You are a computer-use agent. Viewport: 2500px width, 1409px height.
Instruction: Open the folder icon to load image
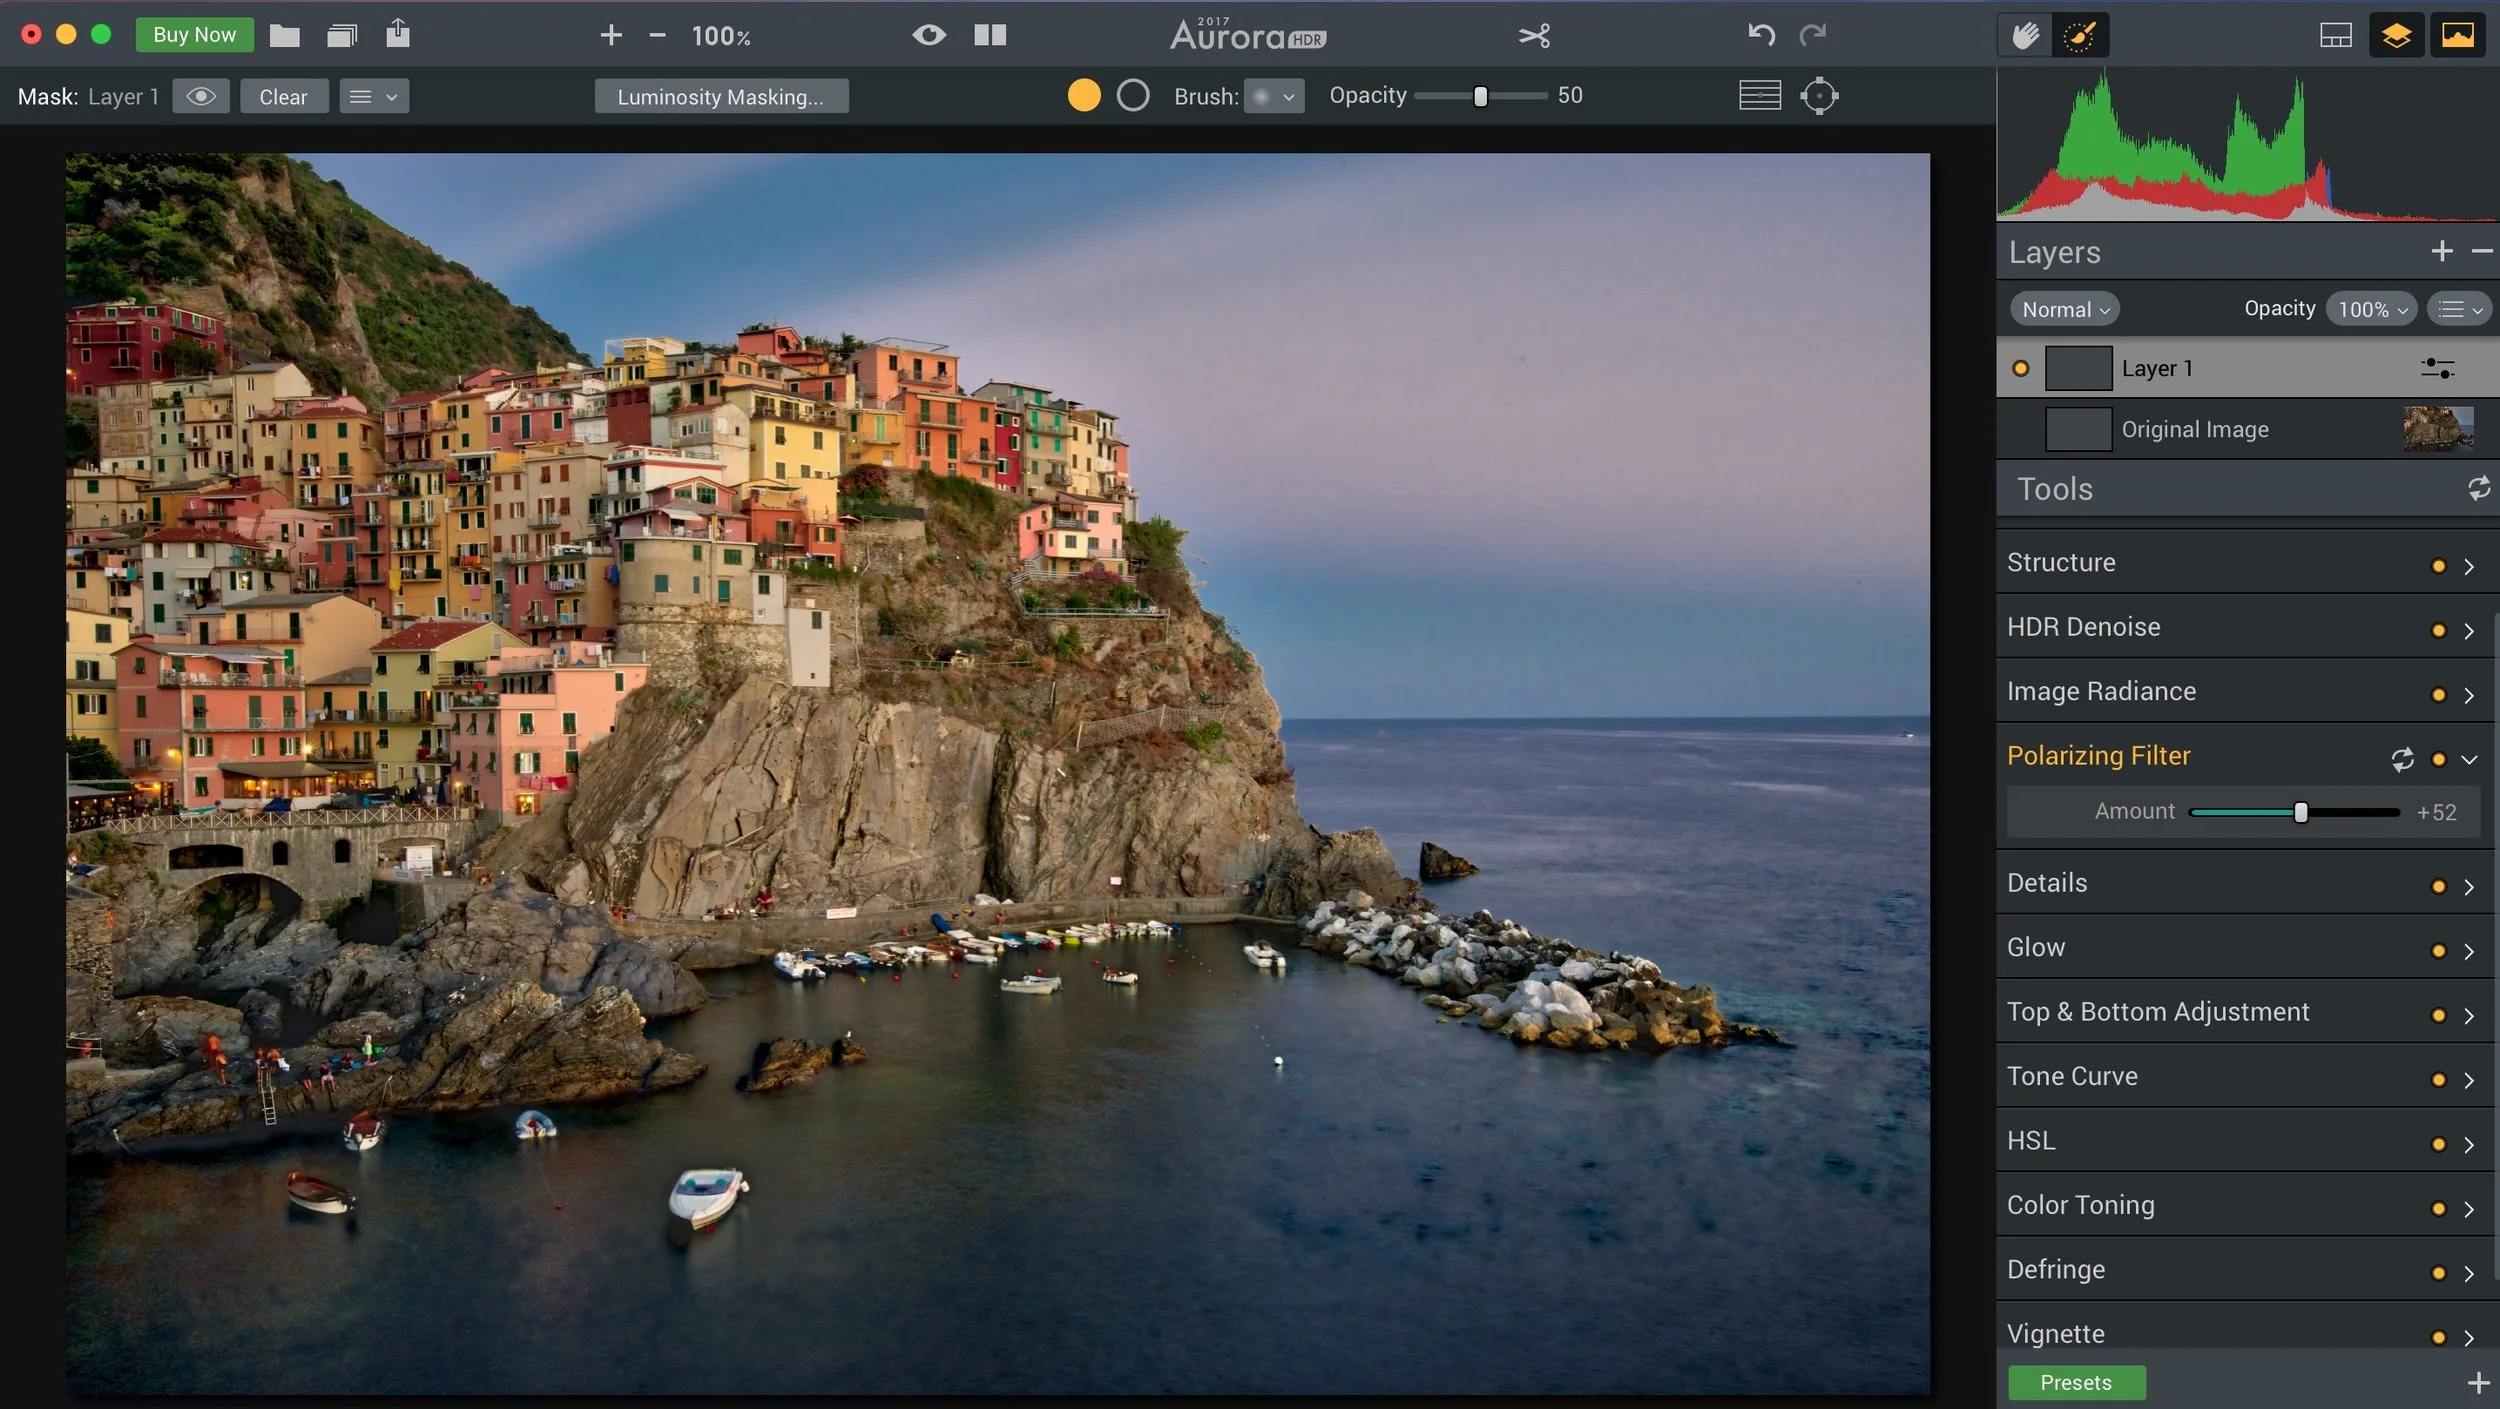pyautogui.click(x=285, y=36)
